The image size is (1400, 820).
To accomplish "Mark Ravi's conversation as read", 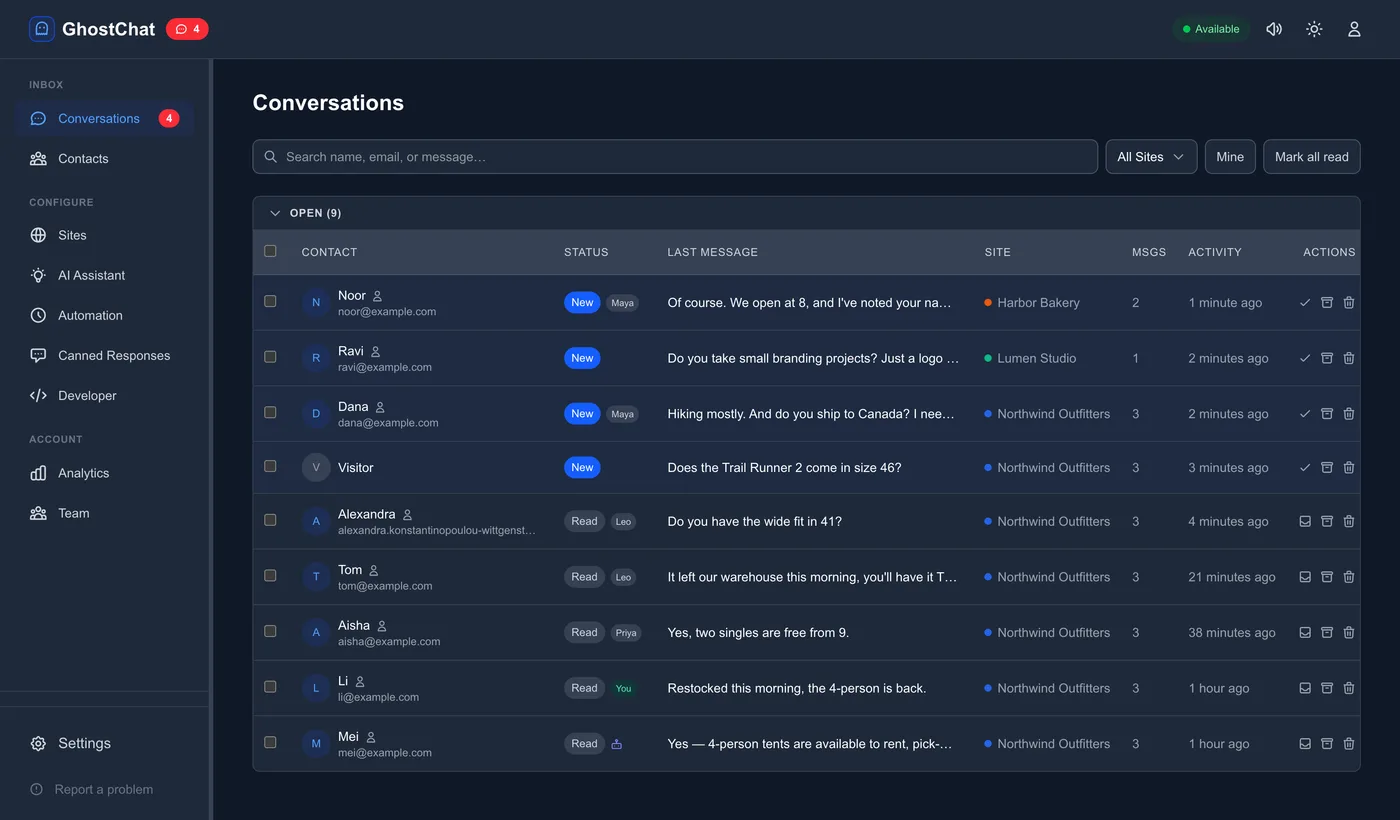I will click(1305, 358).
